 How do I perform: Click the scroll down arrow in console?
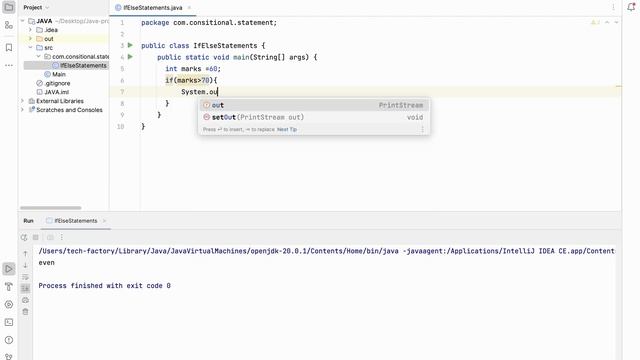point(25,265)
